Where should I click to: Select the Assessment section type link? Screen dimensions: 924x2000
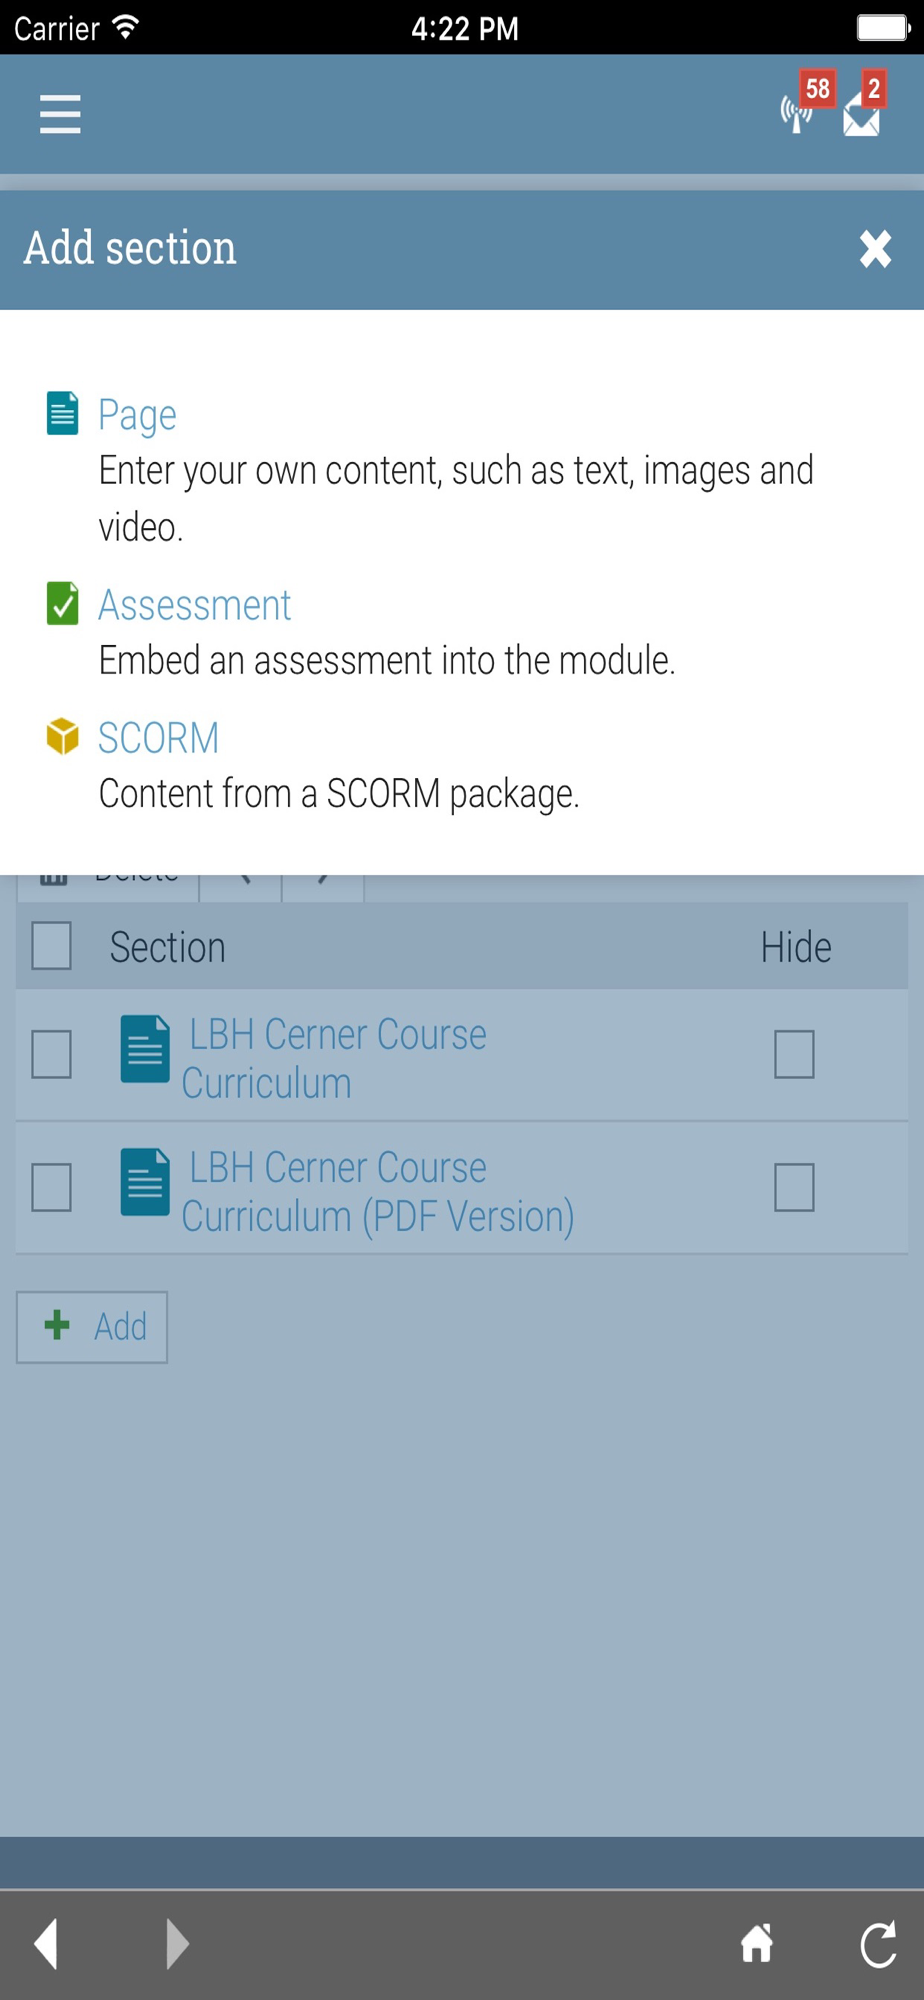194,605
